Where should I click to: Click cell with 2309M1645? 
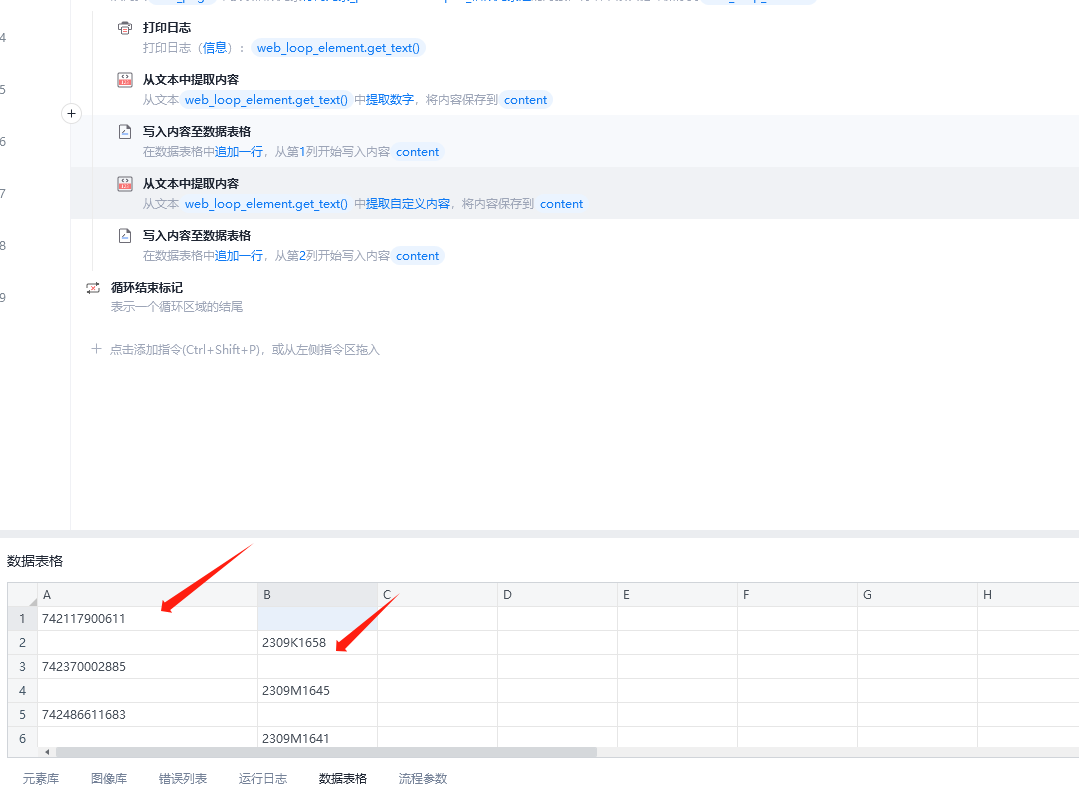tap(317, 690)
